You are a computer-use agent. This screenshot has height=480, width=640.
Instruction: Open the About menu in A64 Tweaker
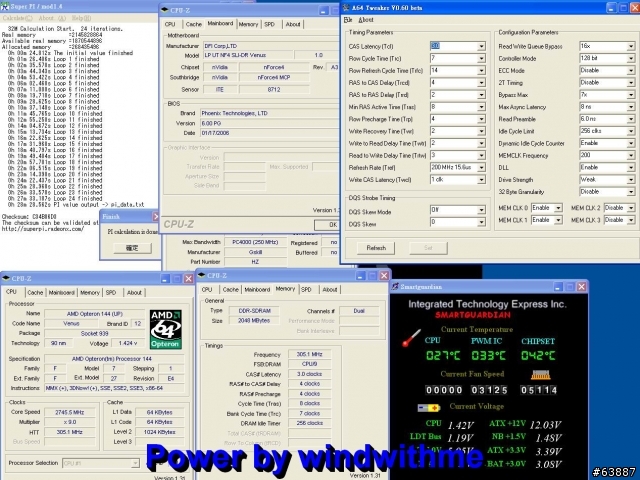coord(366,20)
